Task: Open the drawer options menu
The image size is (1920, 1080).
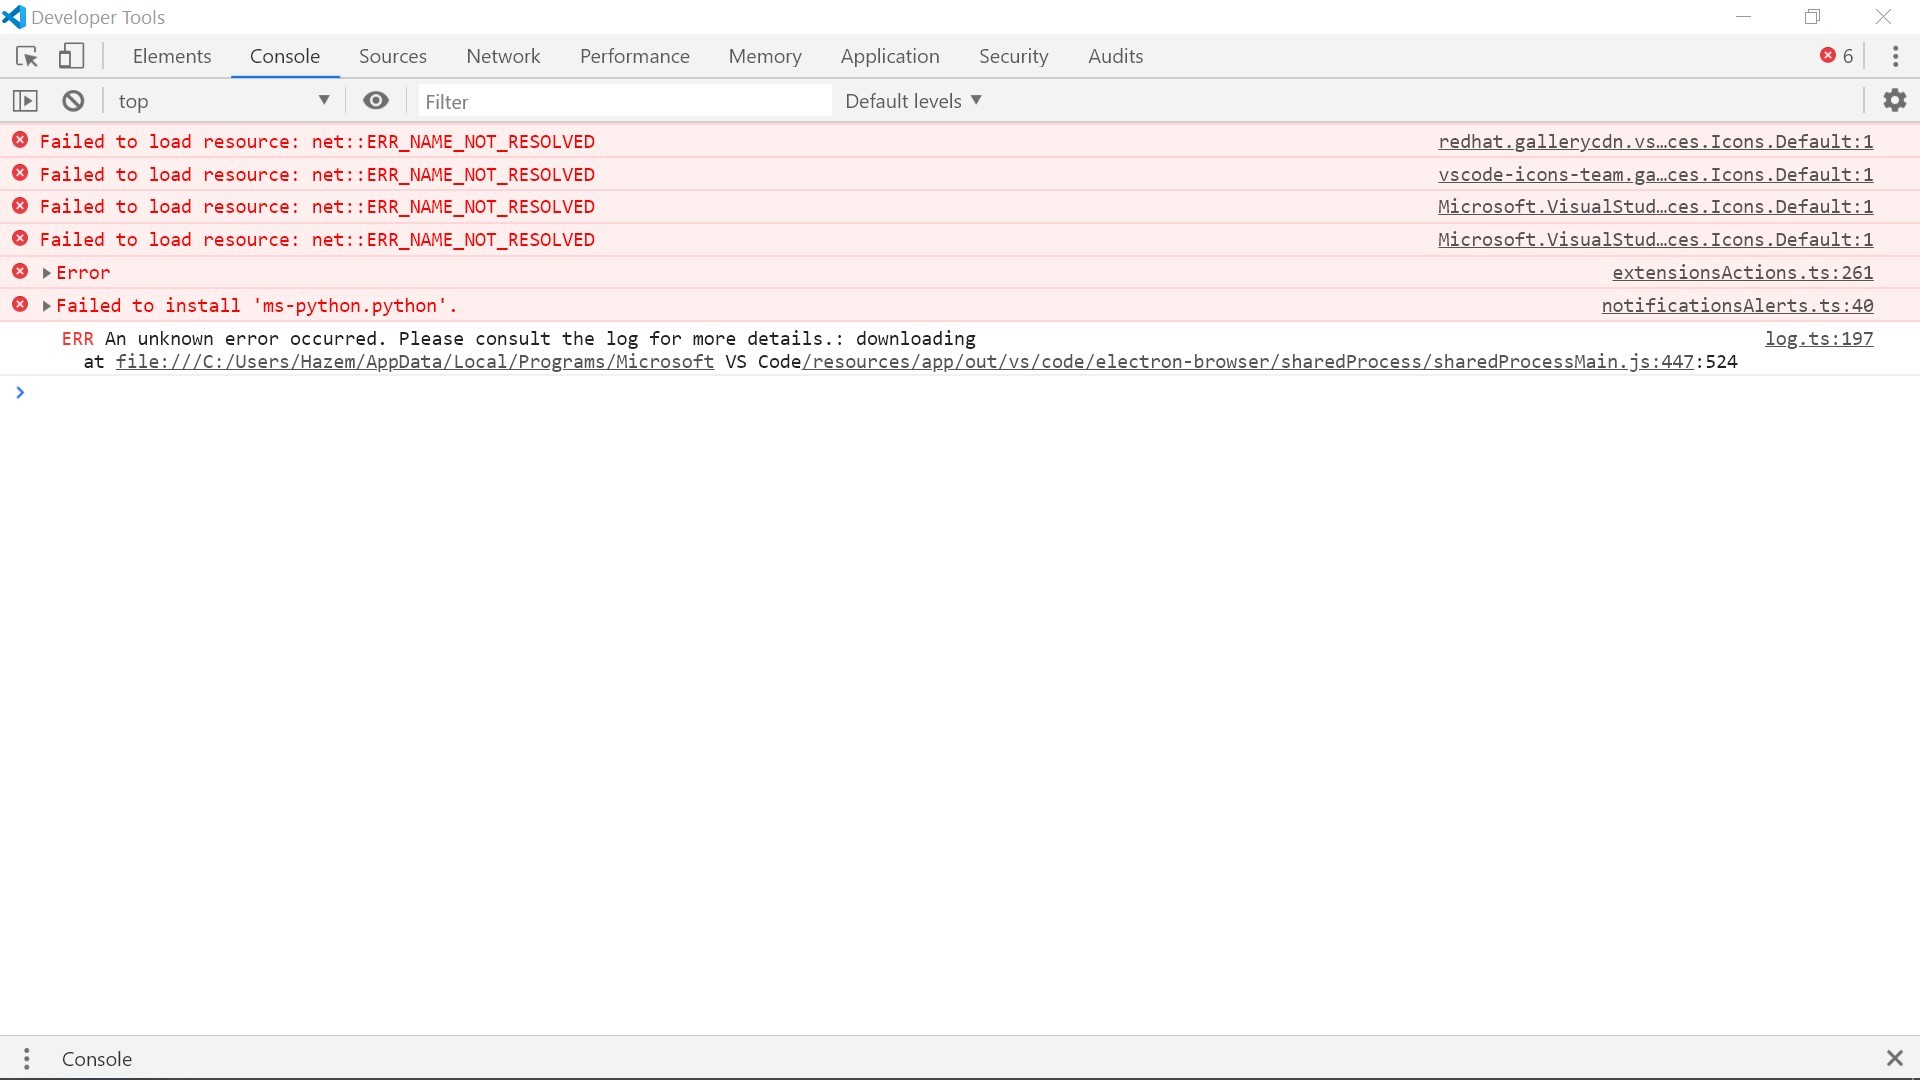Action: point(26,1058)
